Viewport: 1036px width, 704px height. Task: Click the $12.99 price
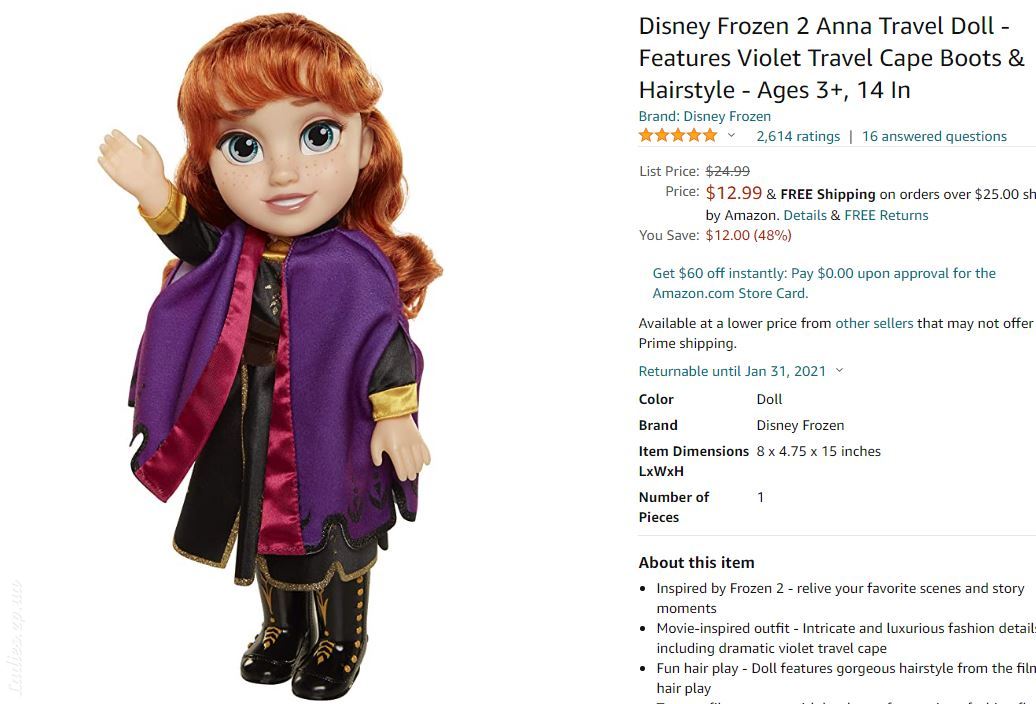point(733,193)
